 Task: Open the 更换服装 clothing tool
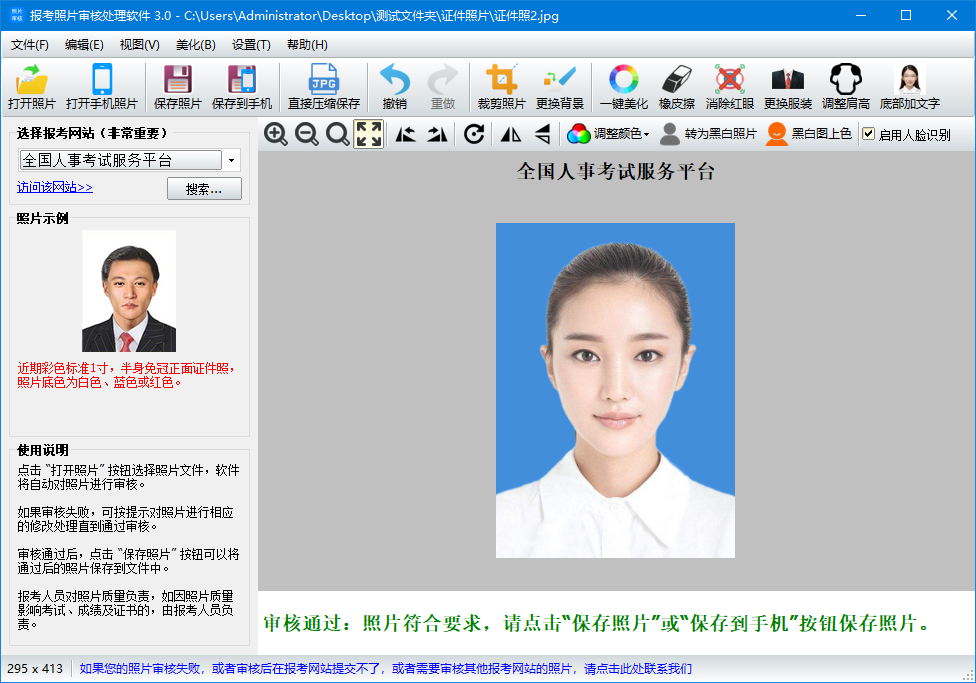[x=787, y=87]
